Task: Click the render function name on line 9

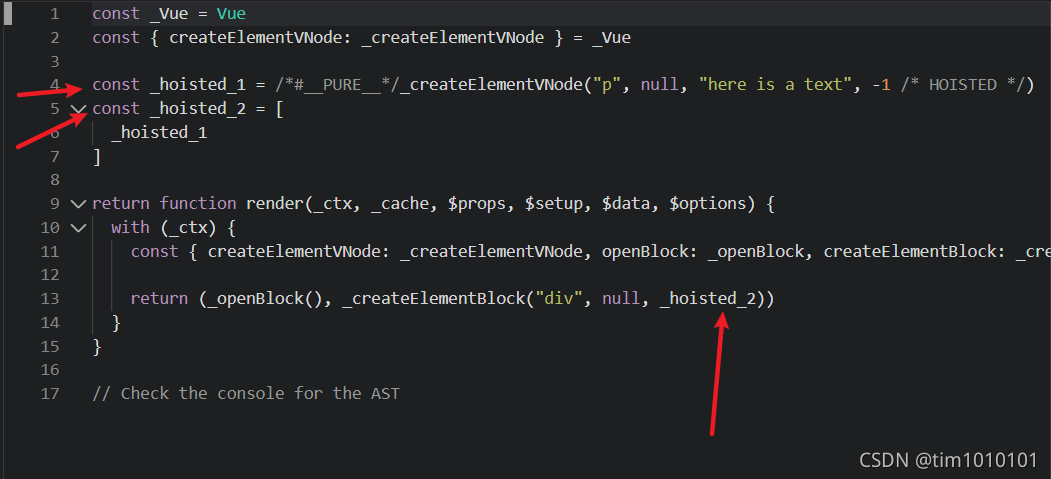Action: (275, 204)
